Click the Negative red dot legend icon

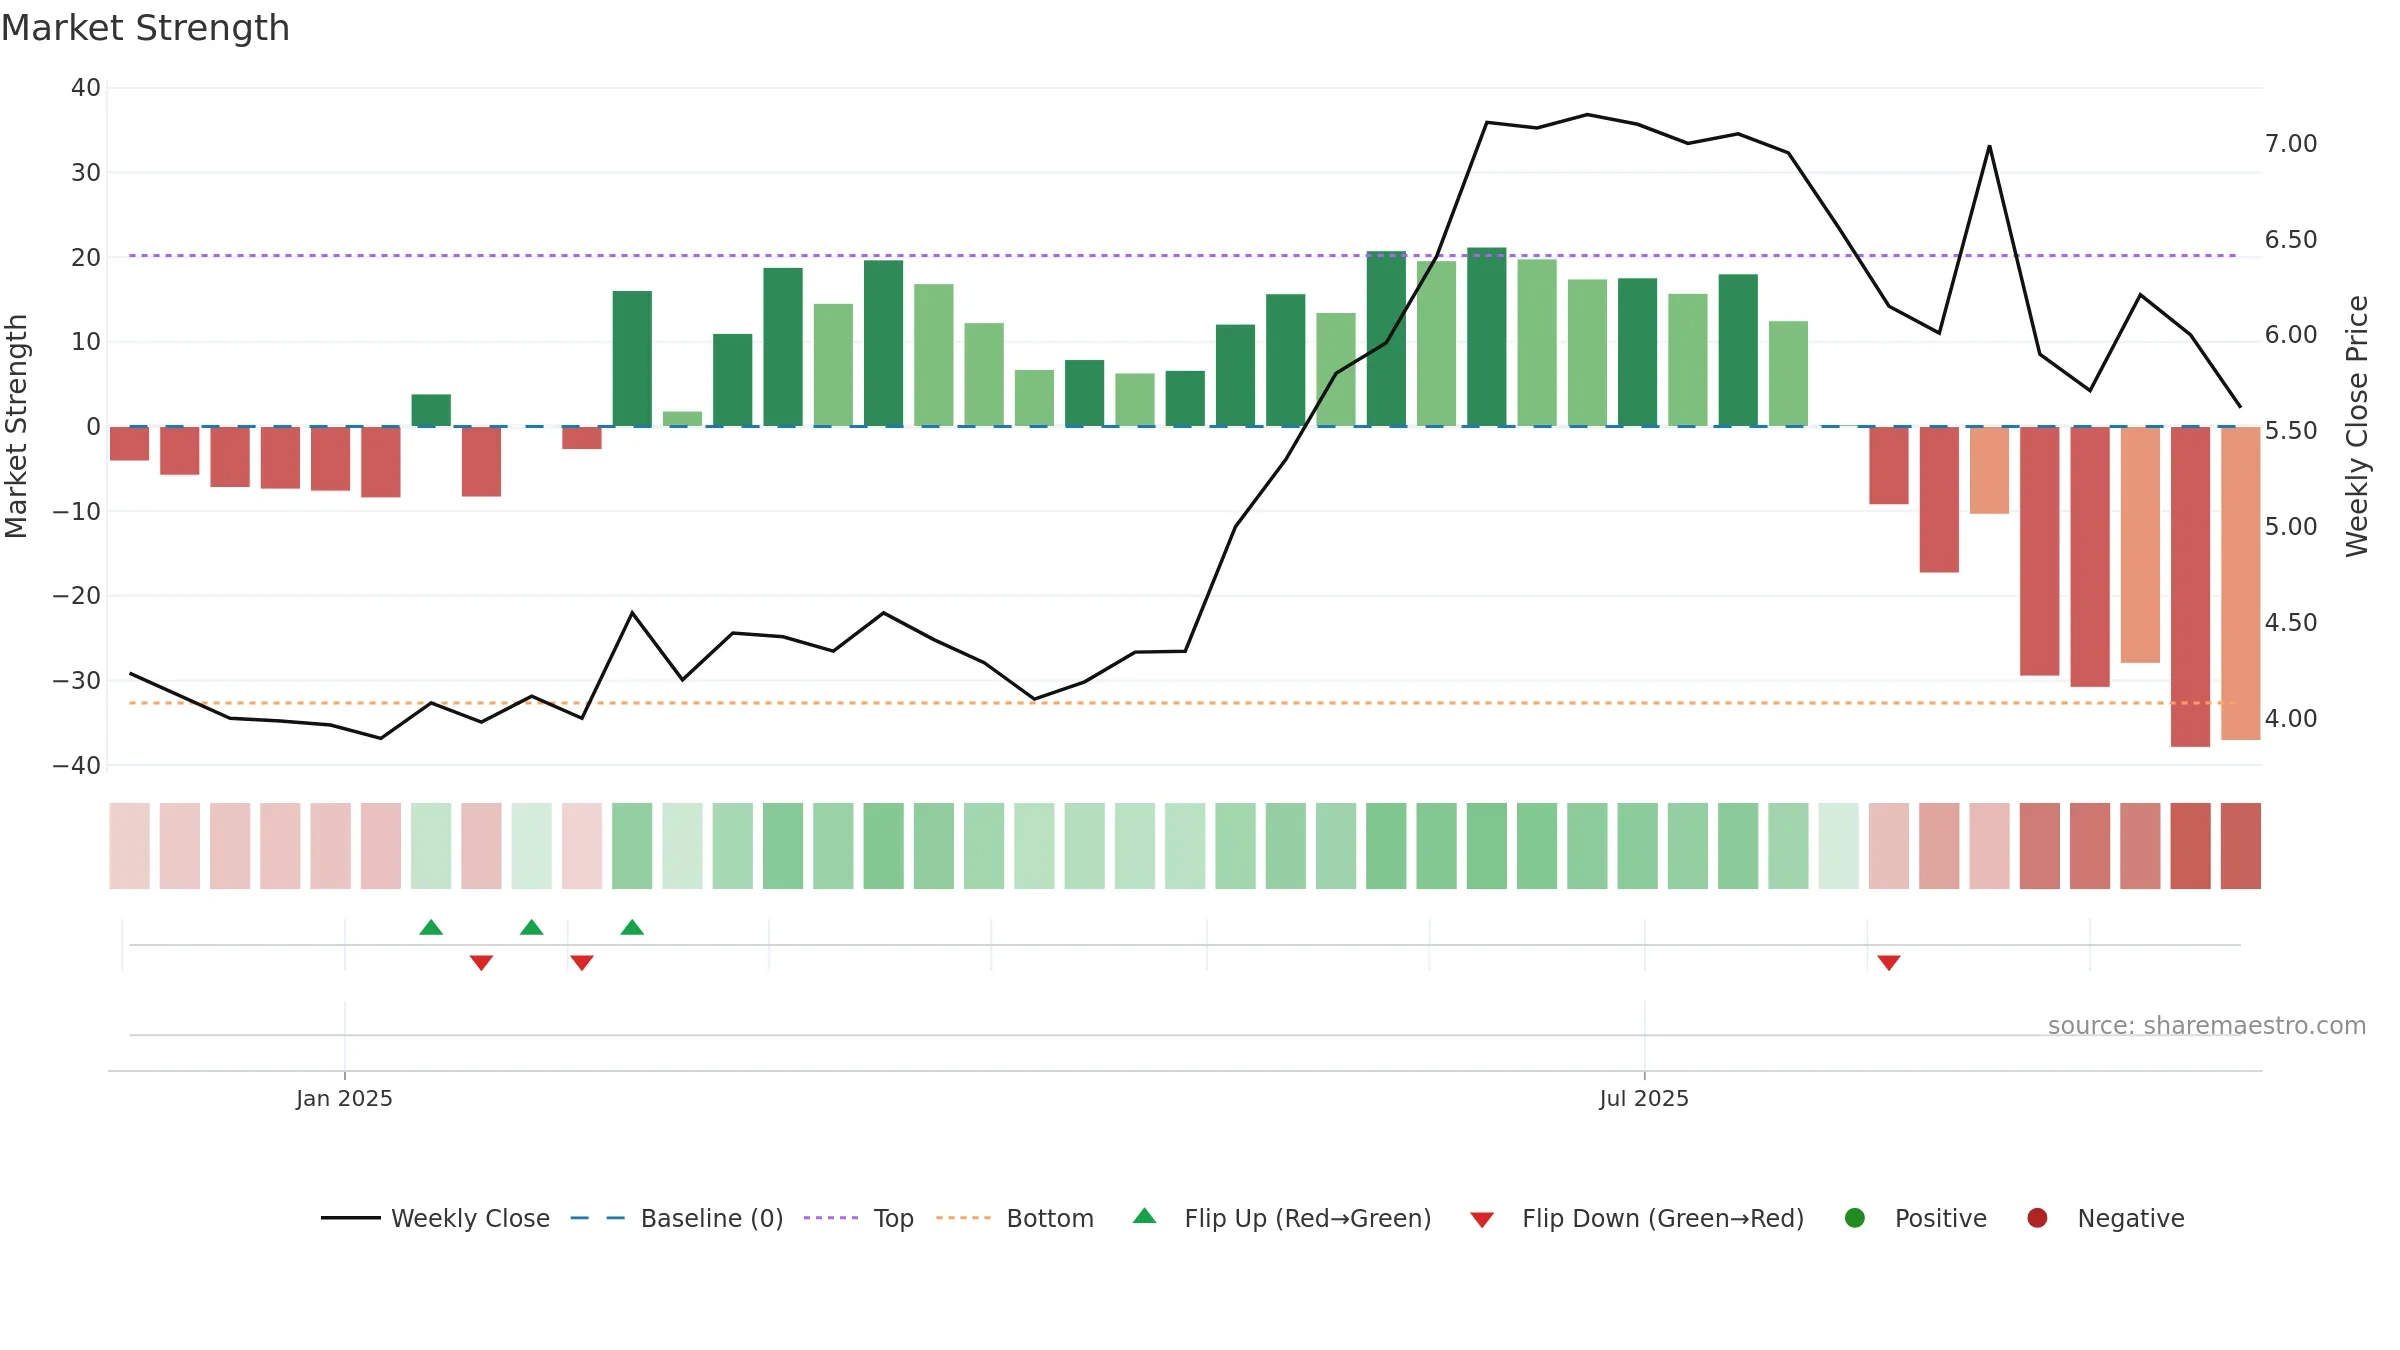point(2037,1218)
